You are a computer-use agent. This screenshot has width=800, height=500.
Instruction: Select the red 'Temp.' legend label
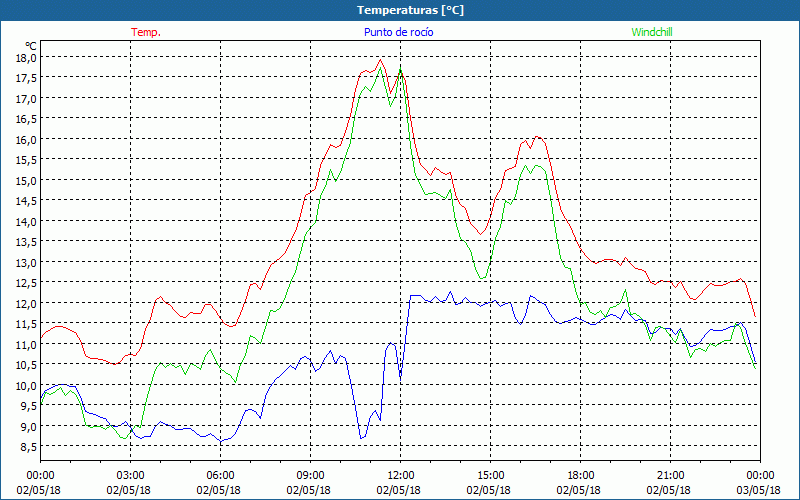click(x=146, y=32)
